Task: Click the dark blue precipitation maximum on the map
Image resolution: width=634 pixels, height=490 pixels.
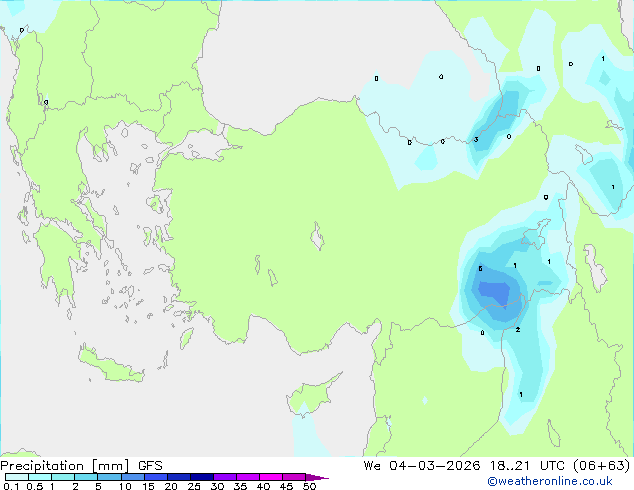Action: 495,292
